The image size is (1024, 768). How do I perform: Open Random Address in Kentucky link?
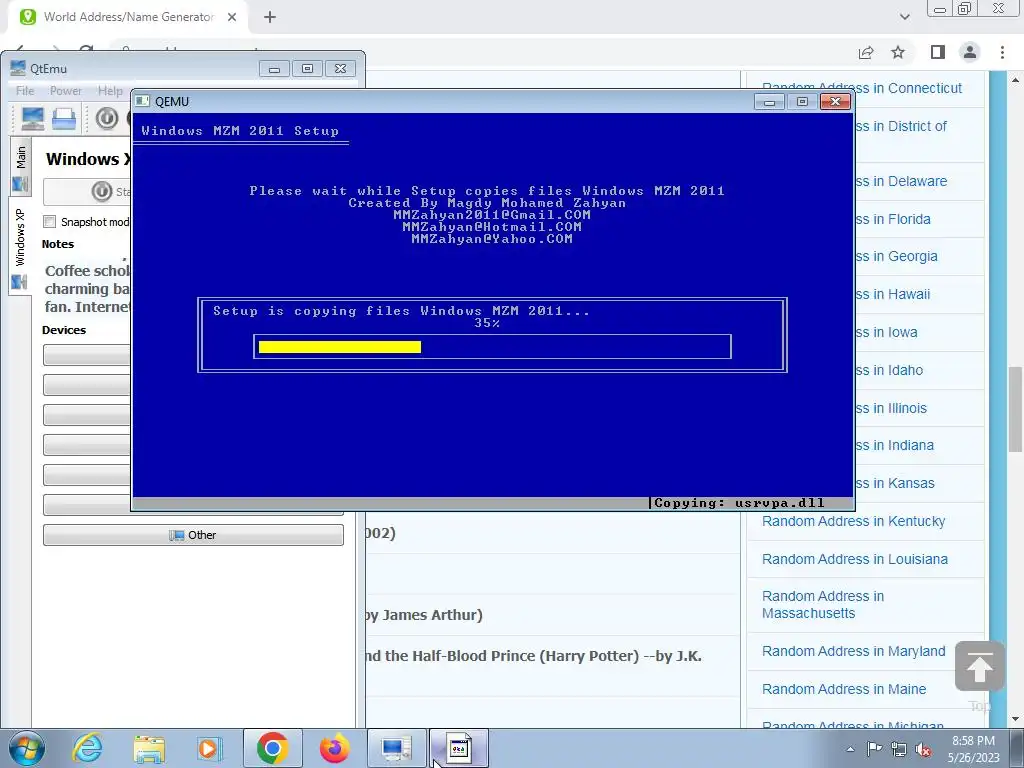pyautogui.click(x=854, y=521)
